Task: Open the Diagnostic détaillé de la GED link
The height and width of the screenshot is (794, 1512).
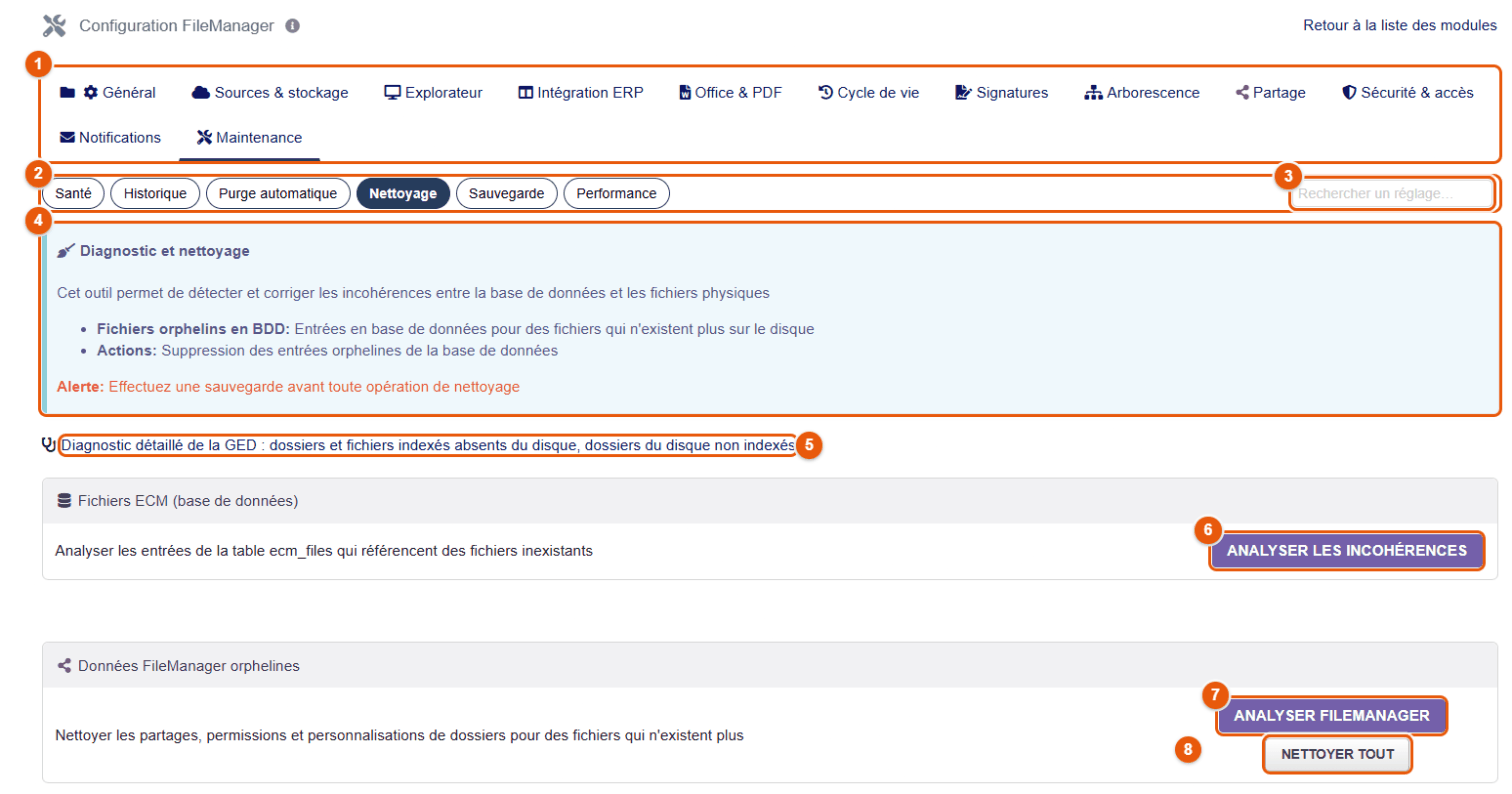Action: pyautogui.click(x=428, y=444)
